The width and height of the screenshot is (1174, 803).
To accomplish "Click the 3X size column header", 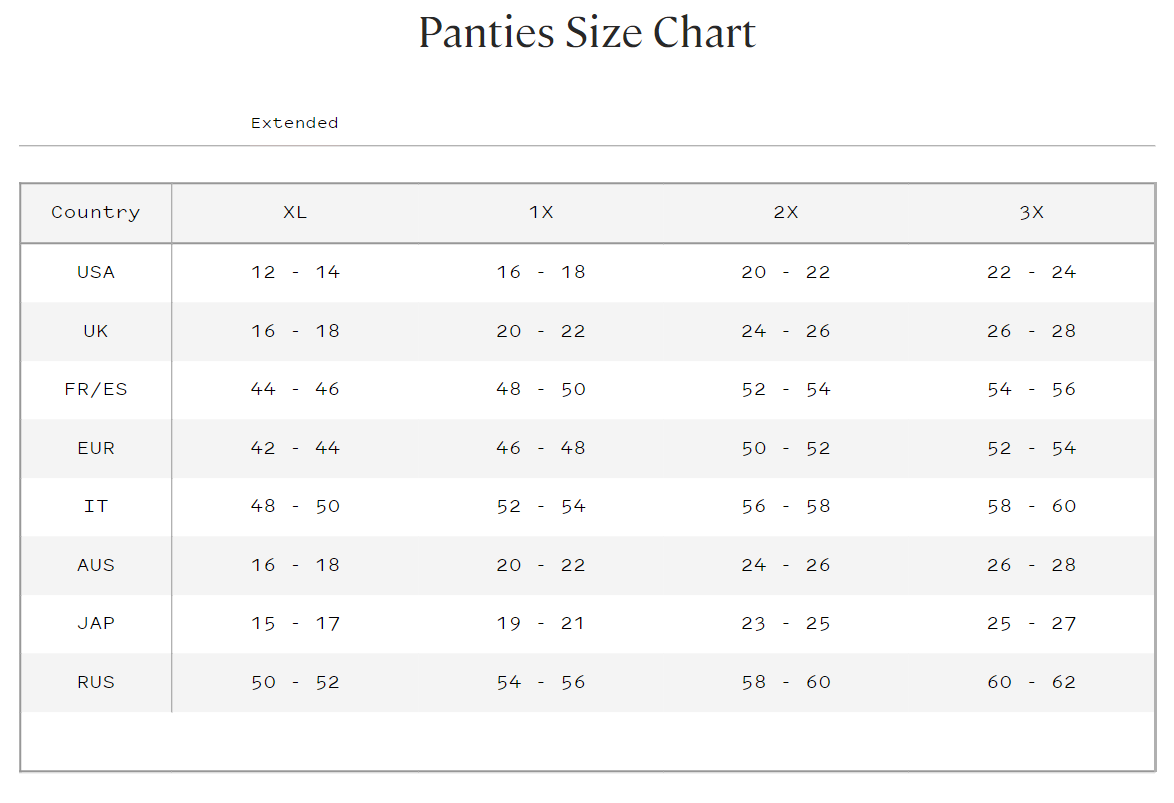I will pos(1031,212).
